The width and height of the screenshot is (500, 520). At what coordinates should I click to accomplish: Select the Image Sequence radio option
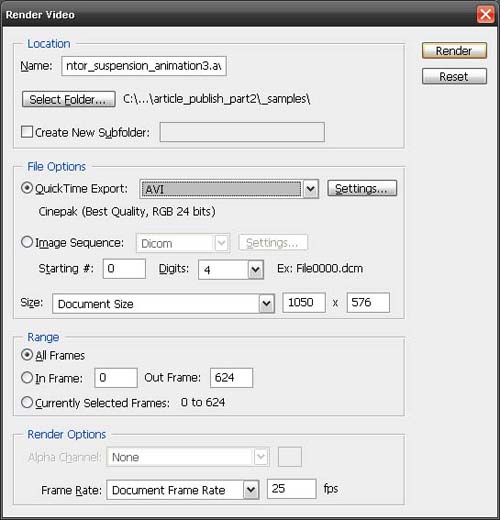coord(27,242)
